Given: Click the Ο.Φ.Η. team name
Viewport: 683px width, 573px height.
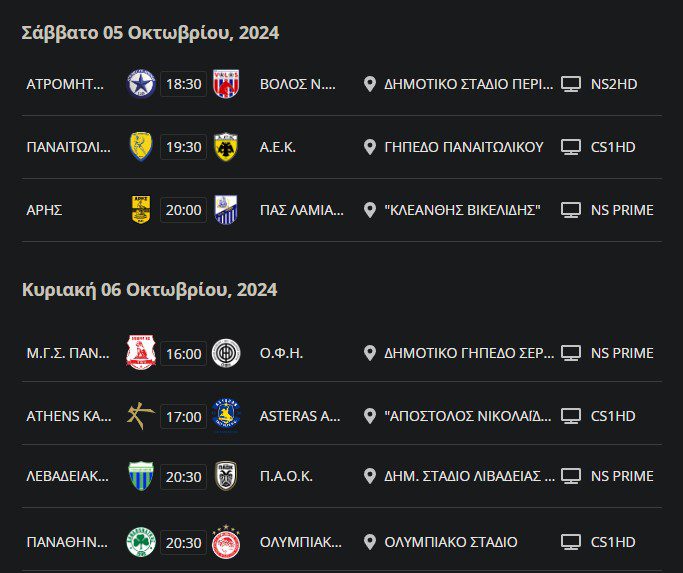Looking at the screenshot, I should [281, 353].
